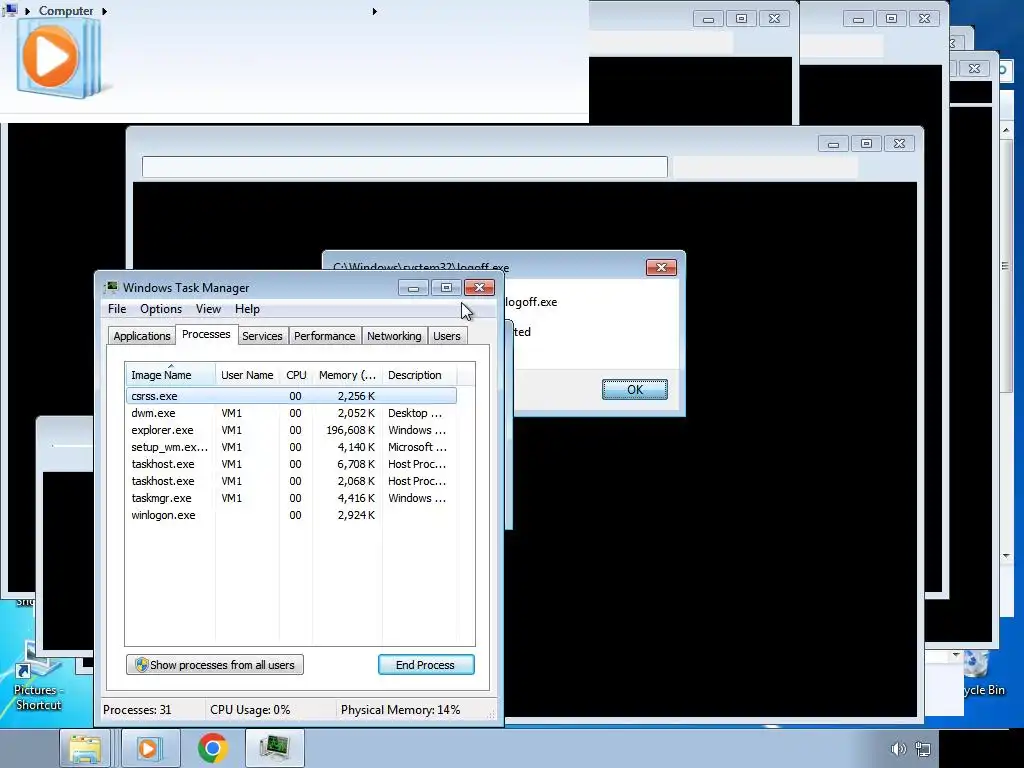Click the volume speaker tray icon
Viewport: 1024px width, 768px height.
click(898, 749)
